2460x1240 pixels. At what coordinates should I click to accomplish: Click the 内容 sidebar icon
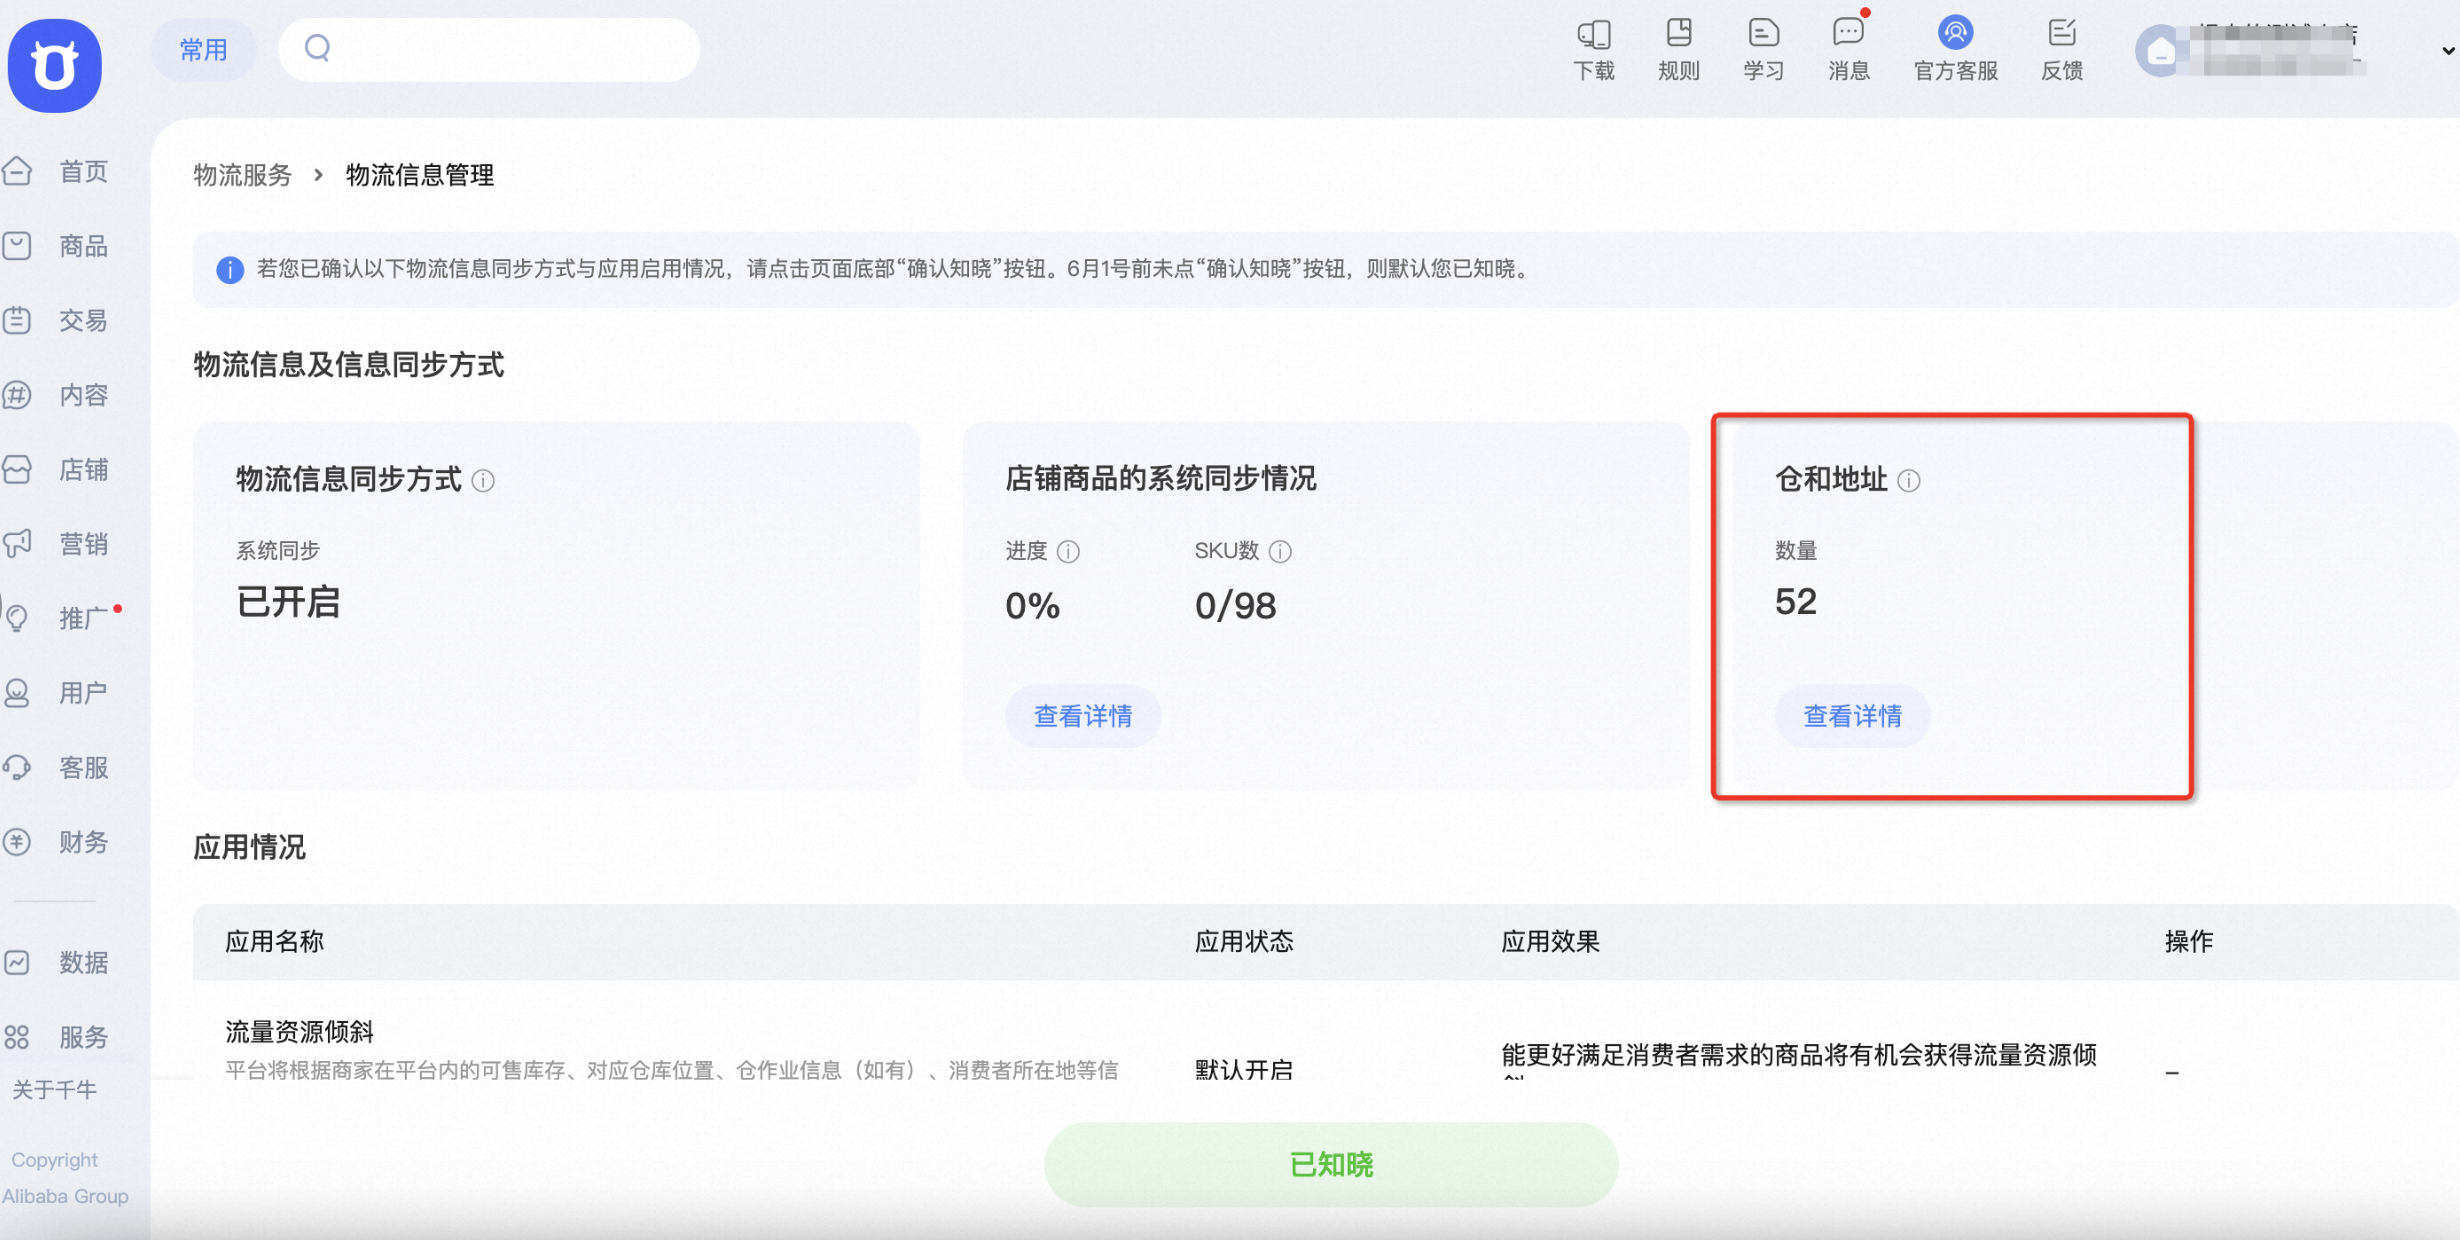17,395
